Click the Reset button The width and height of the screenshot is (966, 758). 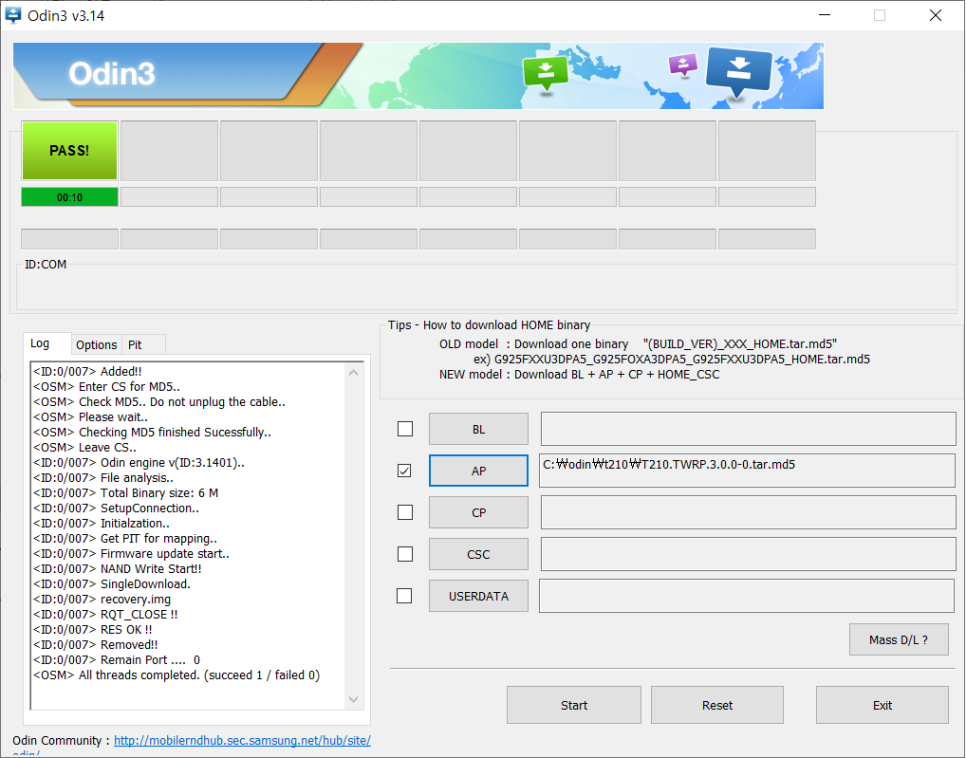coord(717,705)
